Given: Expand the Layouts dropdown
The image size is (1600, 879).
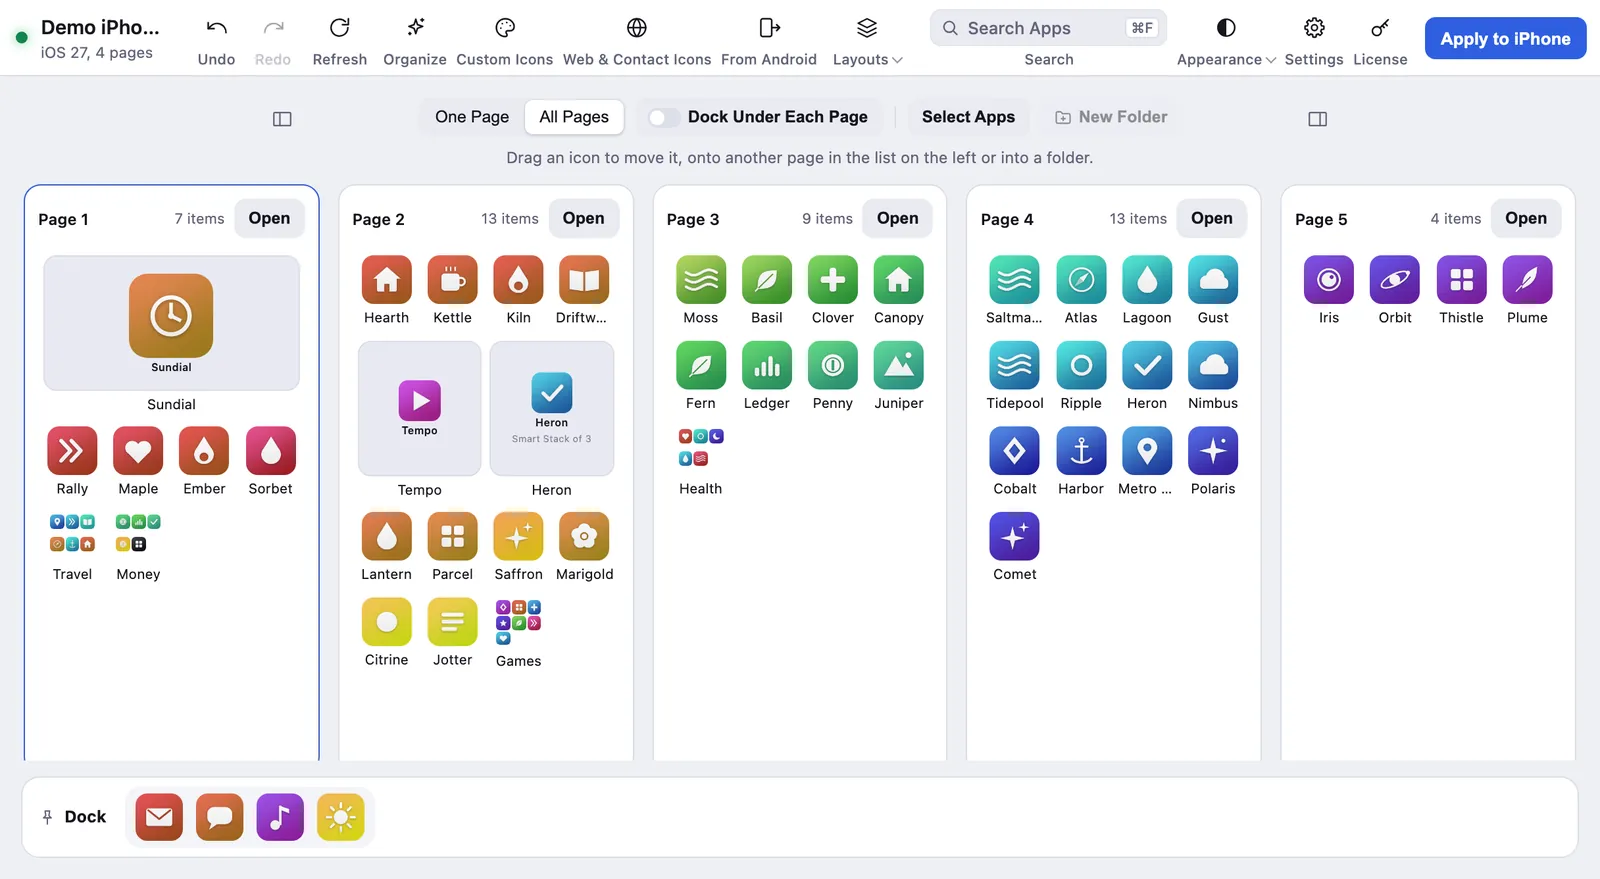Looking at the screenshot, I should [867, 40].
